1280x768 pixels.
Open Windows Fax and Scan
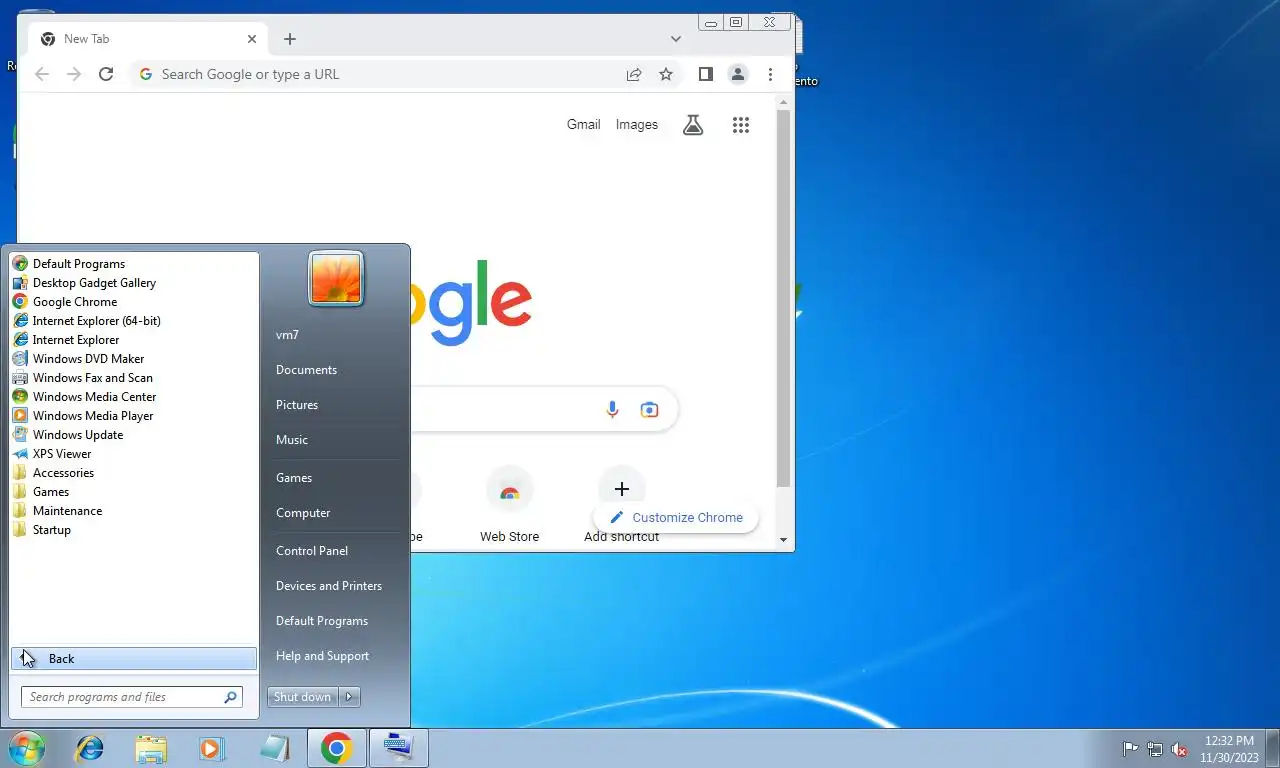pyautogui.click(x=82, y=378)
